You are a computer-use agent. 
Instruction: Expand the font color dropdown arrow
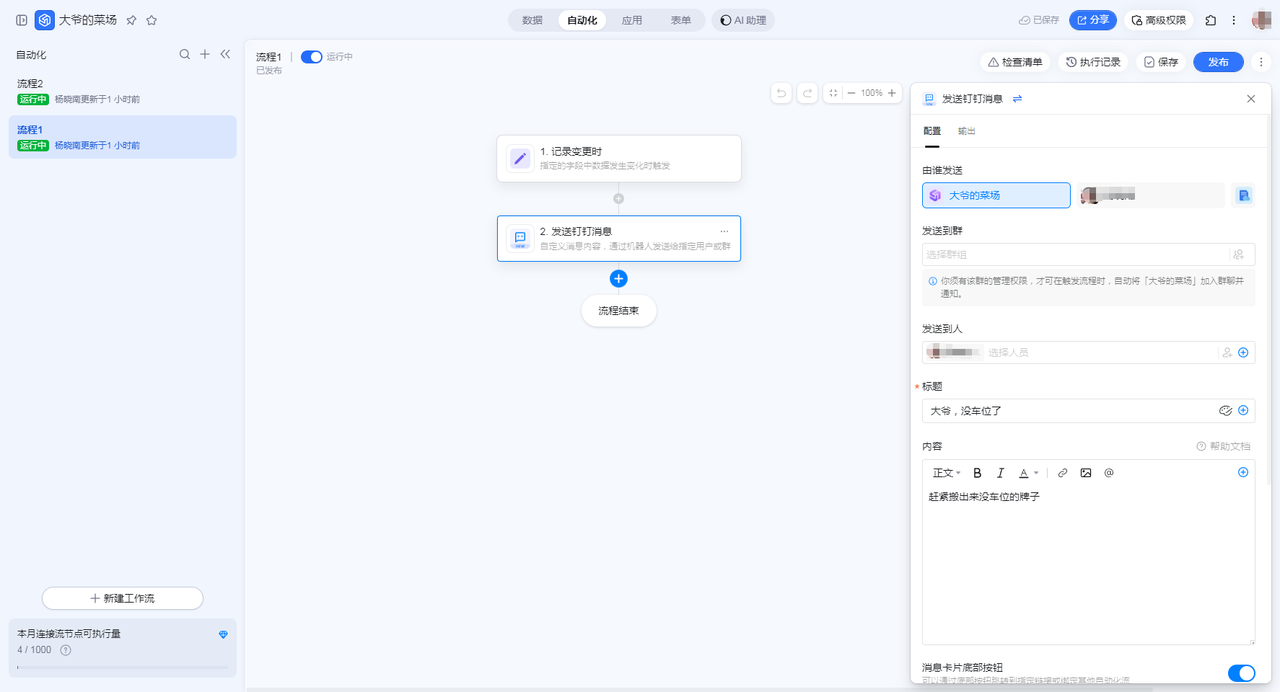point(1036,473)
